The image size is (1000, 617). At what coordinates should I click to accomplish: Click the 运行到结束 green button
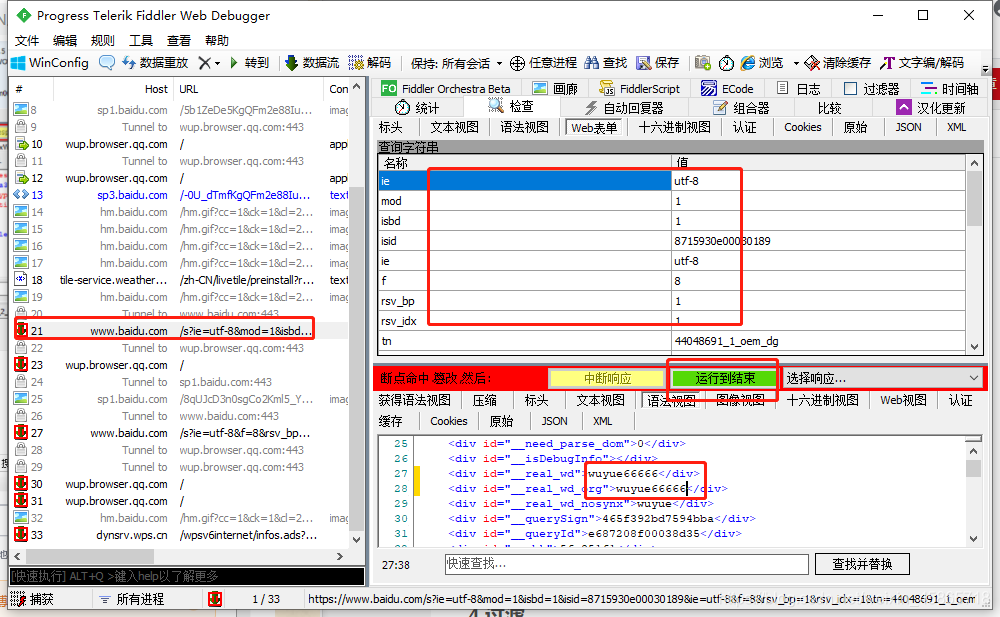724,378
